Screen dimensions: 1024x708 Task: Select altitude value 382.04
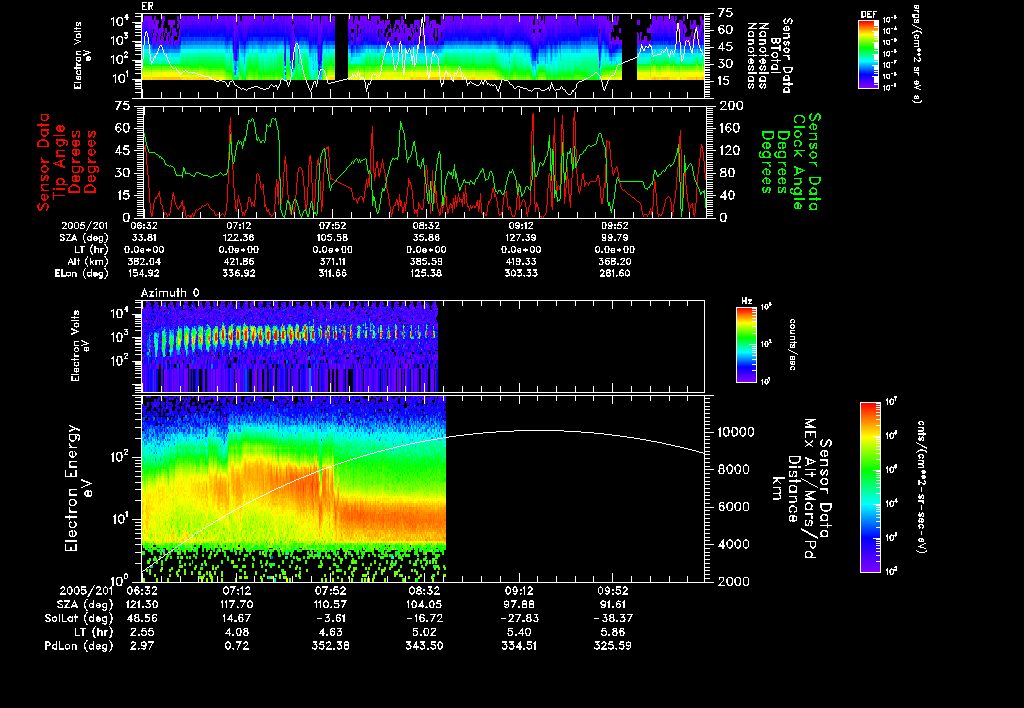144,261
